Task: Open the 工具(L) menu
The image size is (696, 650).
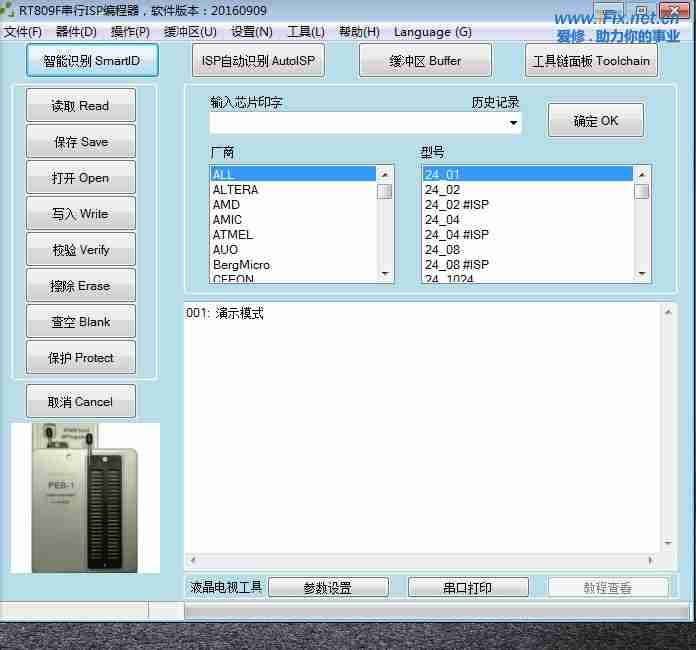Action: tap(305, 32)
